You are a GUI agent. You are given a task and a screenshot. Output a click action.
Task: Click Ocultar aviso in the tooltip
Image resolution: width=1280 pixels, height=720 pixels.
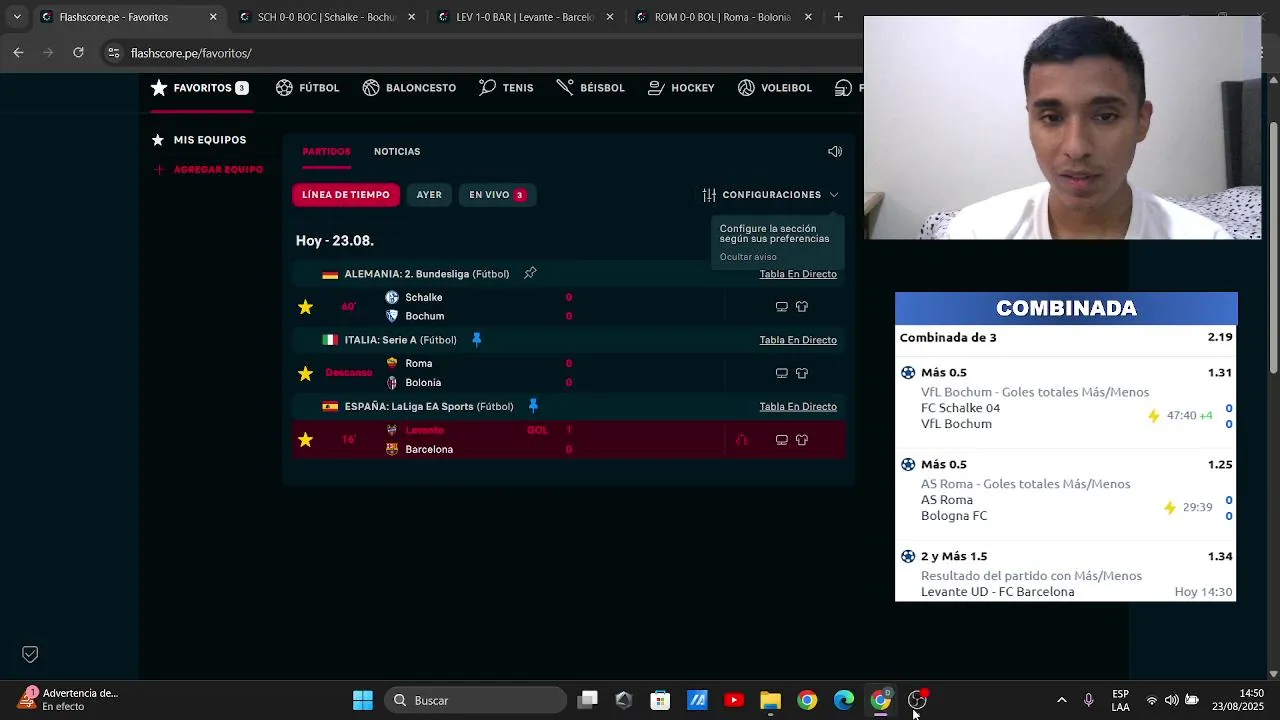click(x=748, y=257)
